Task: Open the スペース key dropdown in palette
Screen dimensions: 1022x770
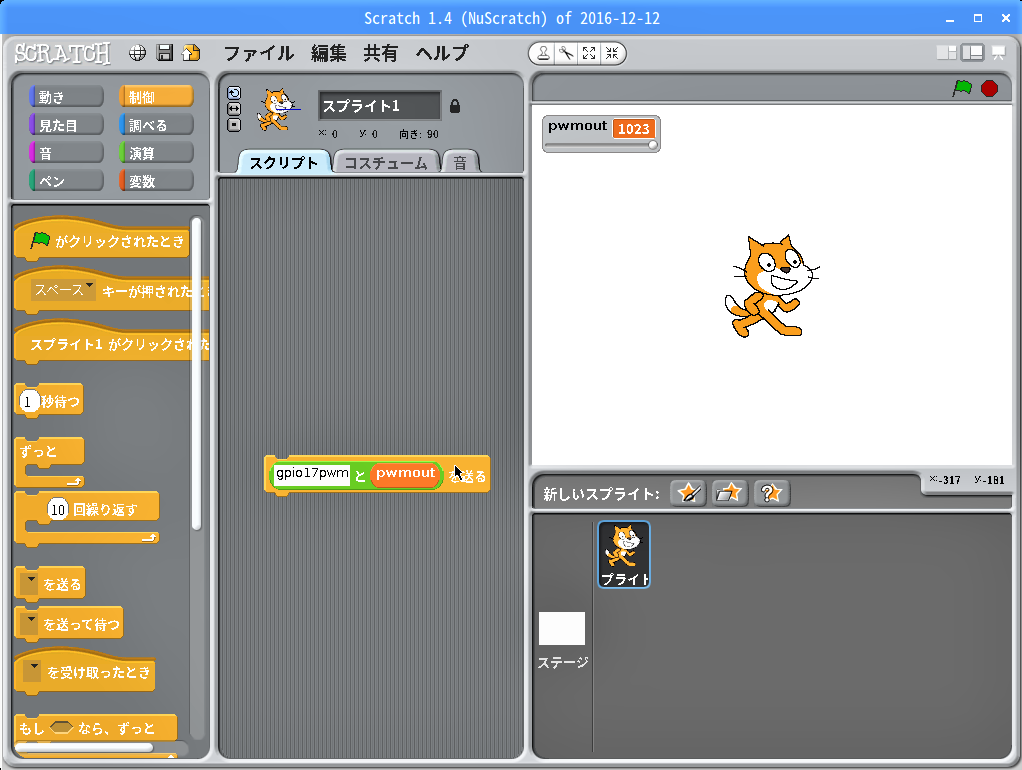Action: coord(63,290)
